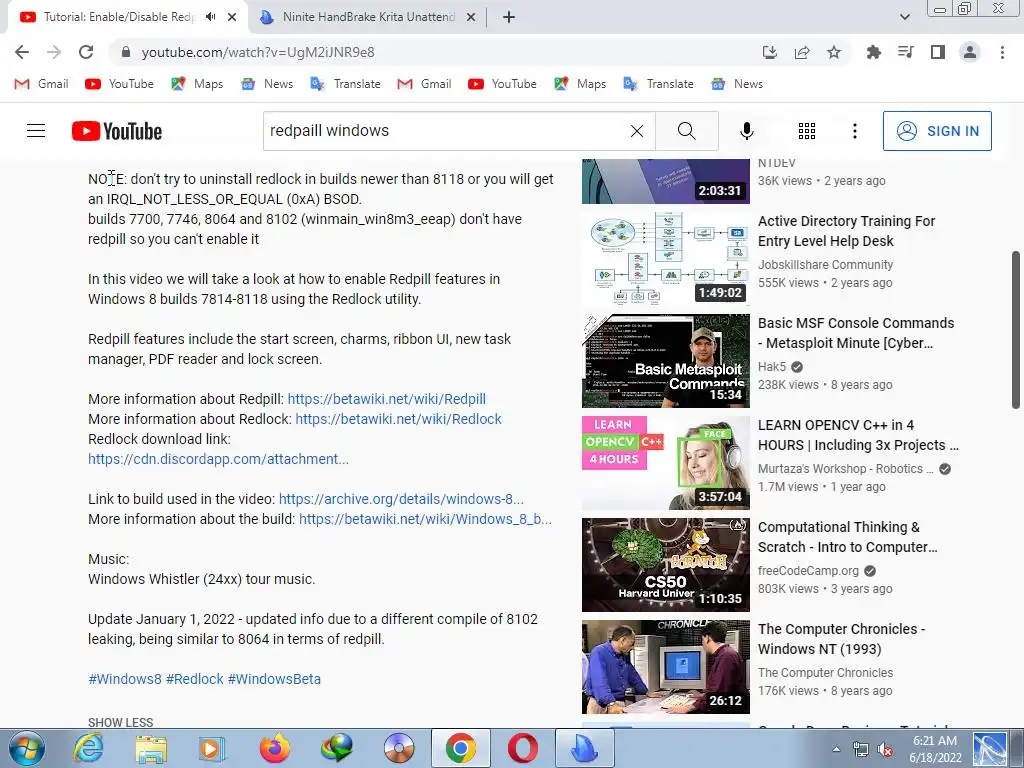Open the archive.org windows-8 build link

point(401,499)
